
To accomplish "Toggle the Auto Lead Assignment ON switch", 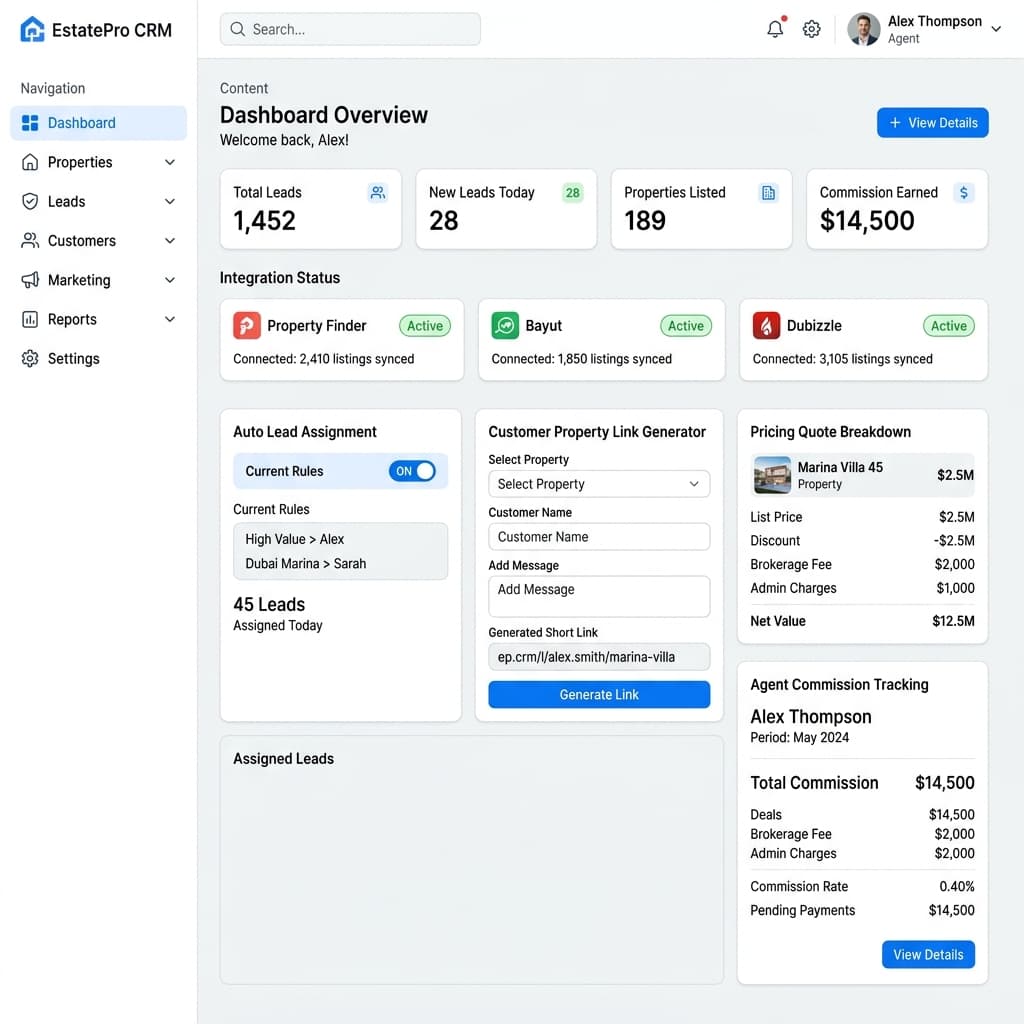I will pos(412,471).
